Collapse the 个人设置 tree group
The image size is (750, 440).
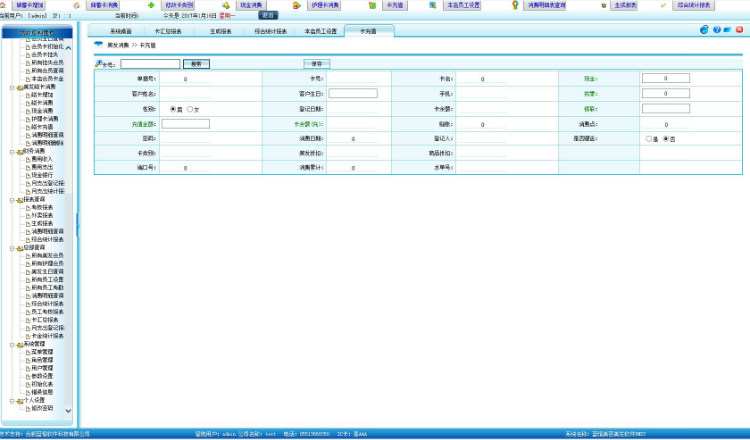click(x=12, y=401)
